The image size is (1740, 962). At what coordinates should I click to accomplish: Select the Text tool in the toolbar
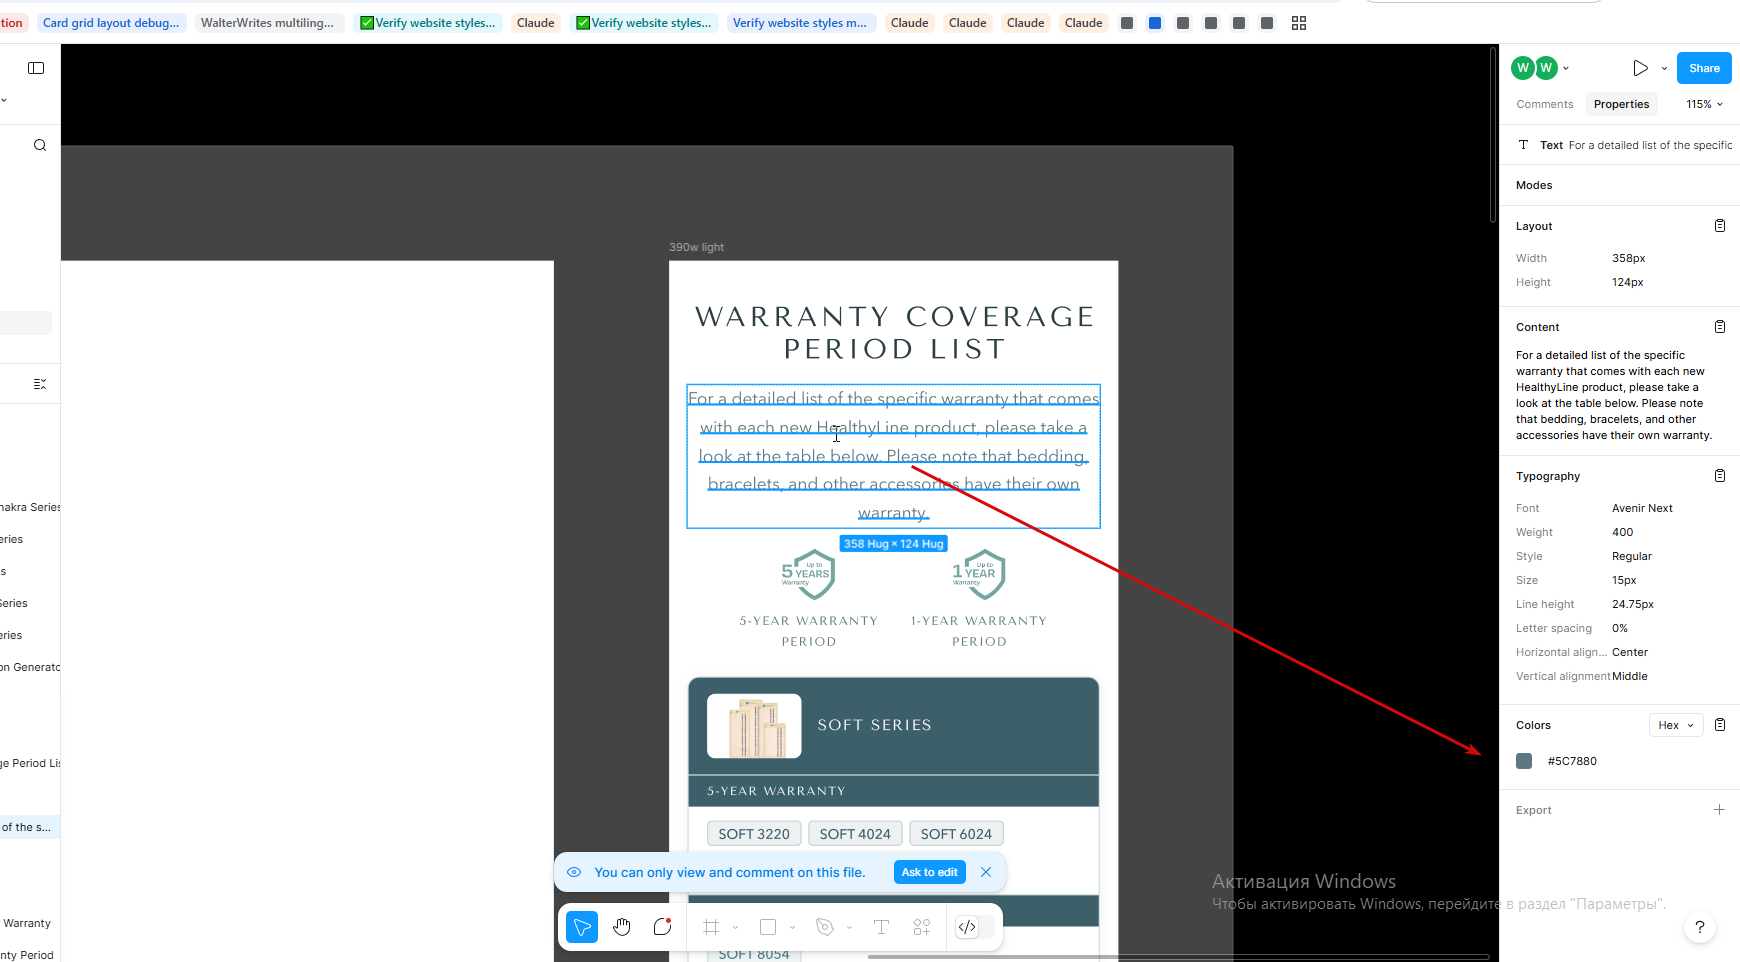tap(881, 927)
